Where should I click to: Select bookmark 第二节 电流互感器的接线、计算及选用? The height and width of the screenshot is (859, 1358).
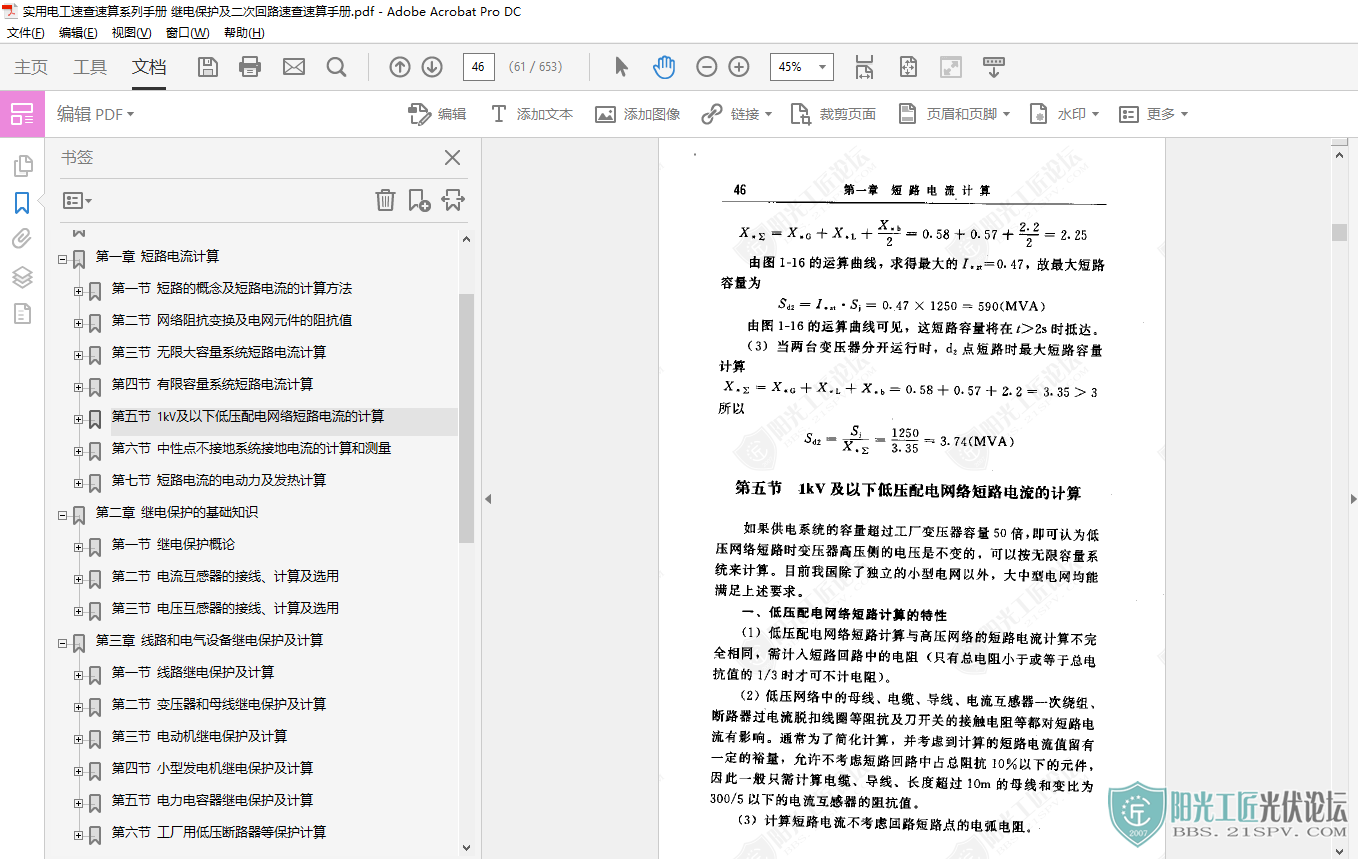tap(225, 576)
